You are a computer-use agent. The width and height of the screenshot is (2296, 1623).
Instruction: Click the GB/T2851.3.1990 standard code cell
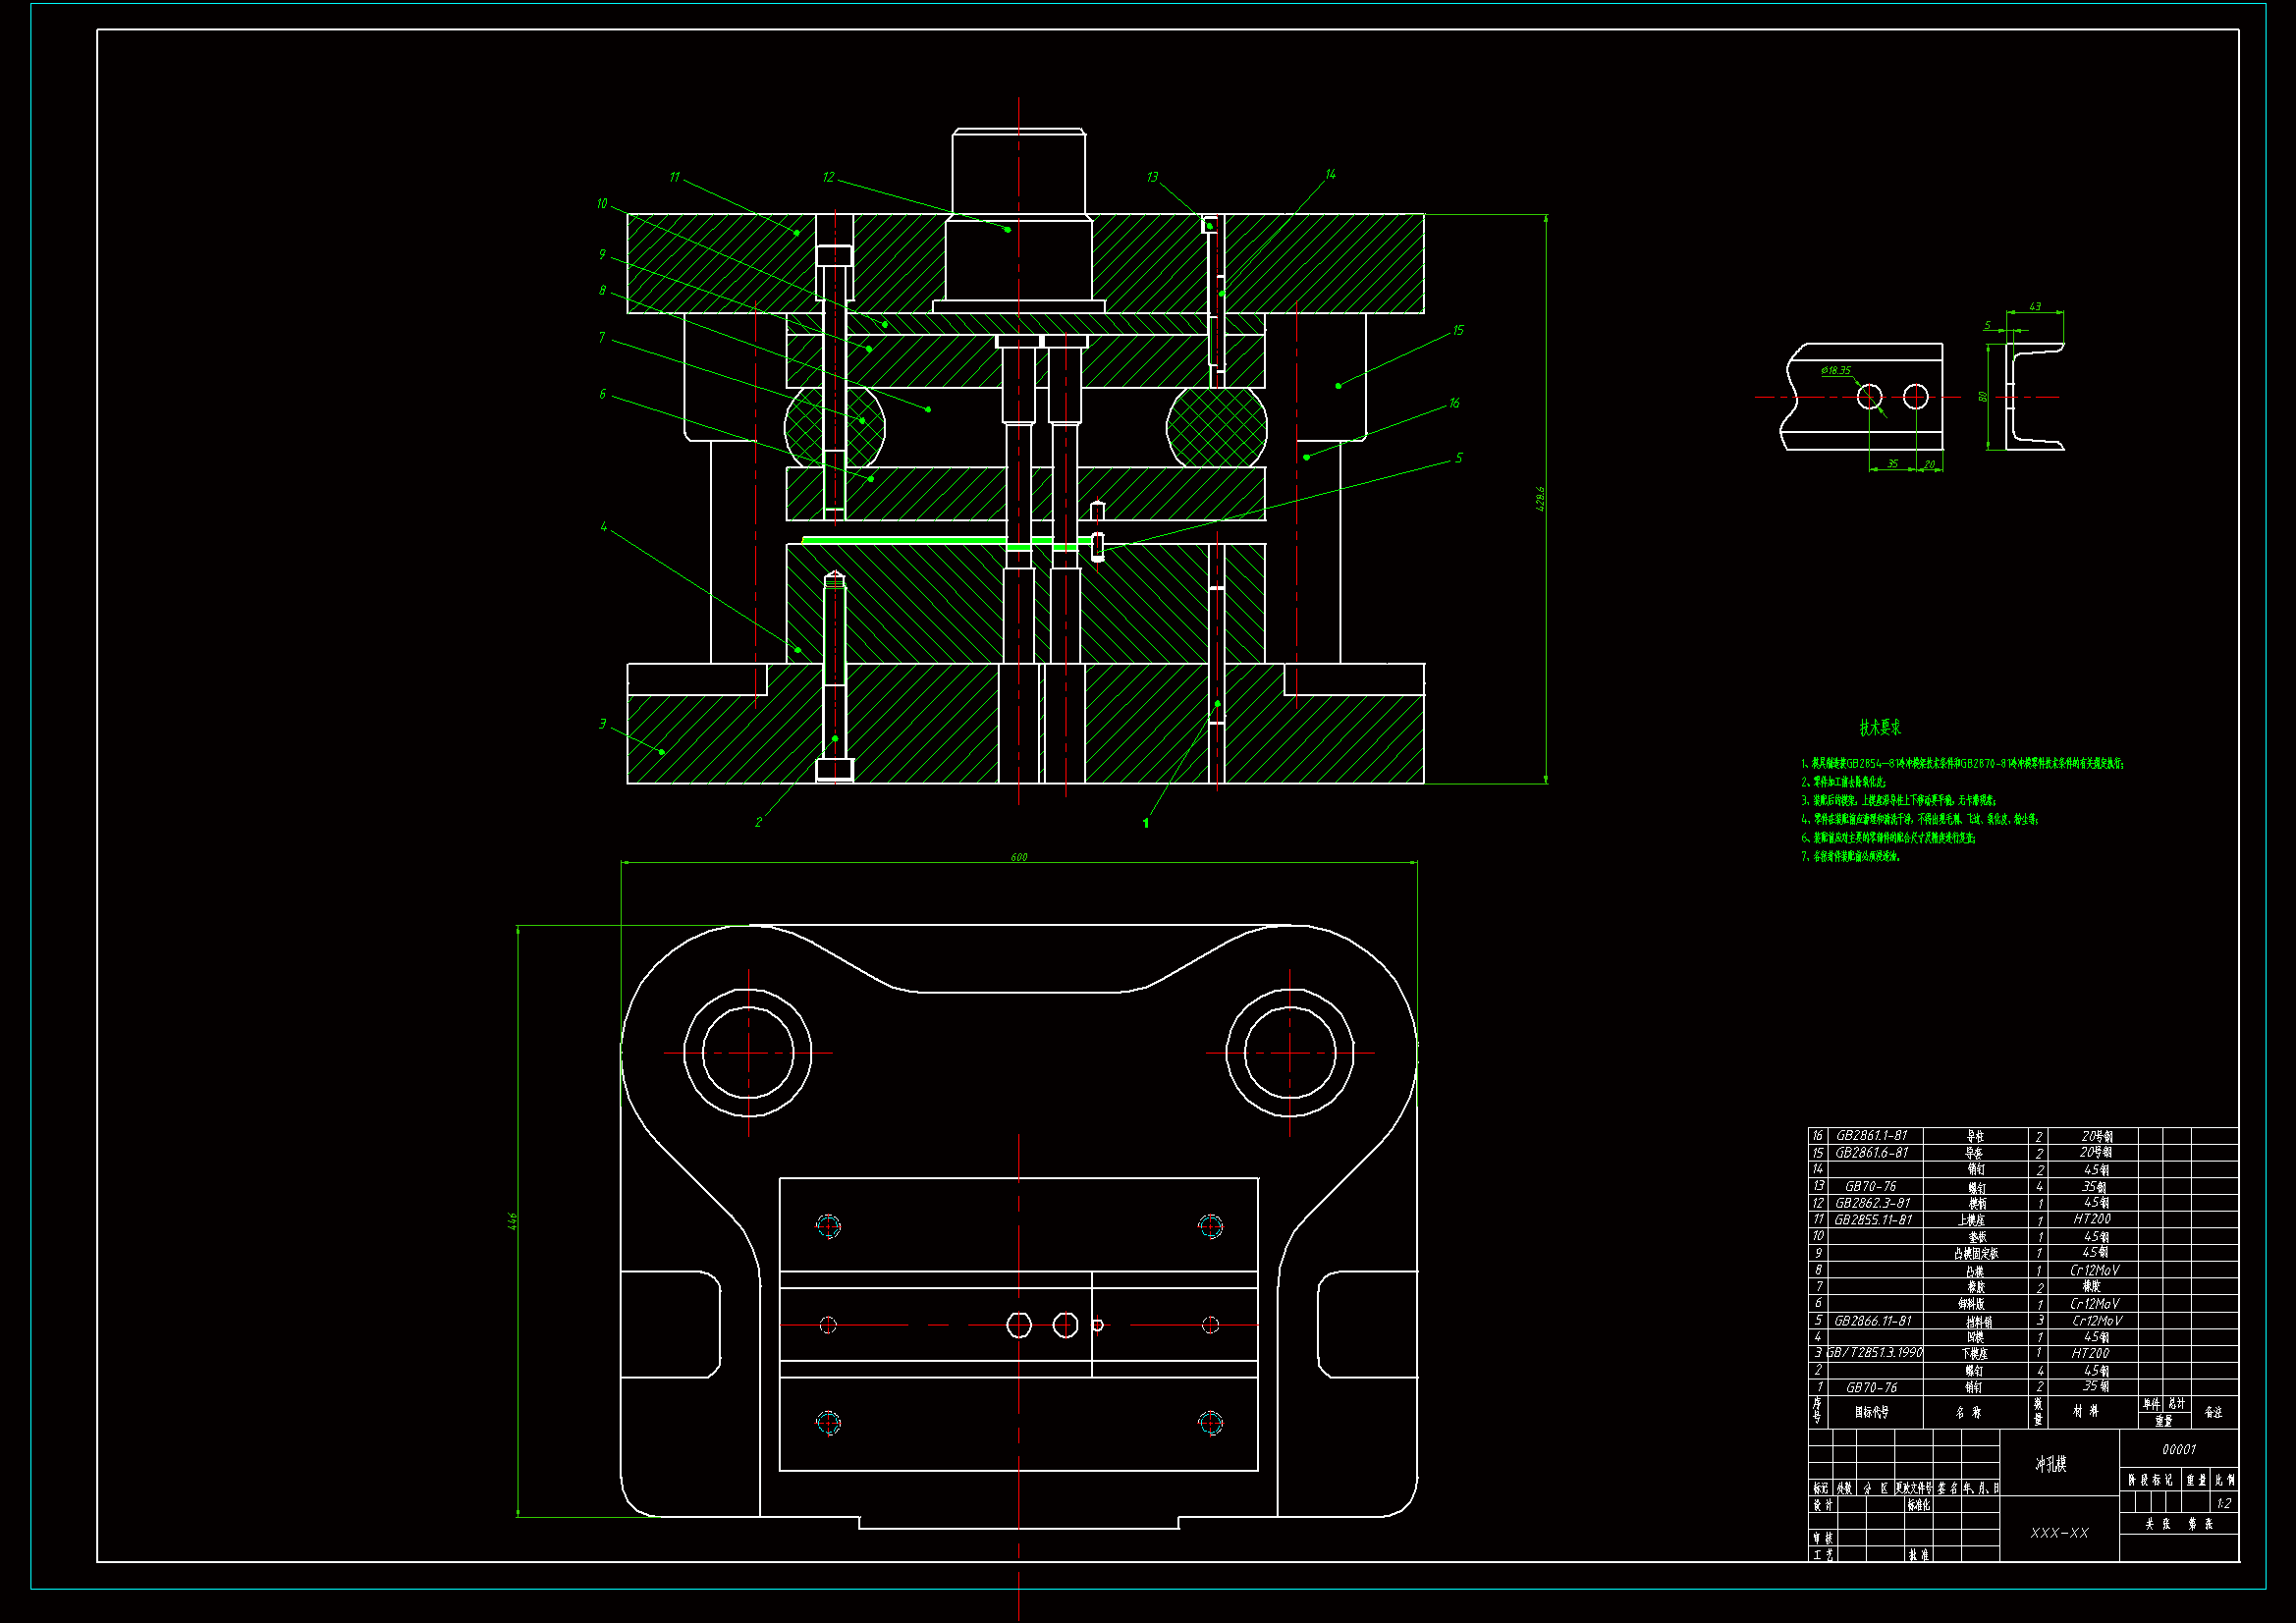(x=1874, y=1352)
